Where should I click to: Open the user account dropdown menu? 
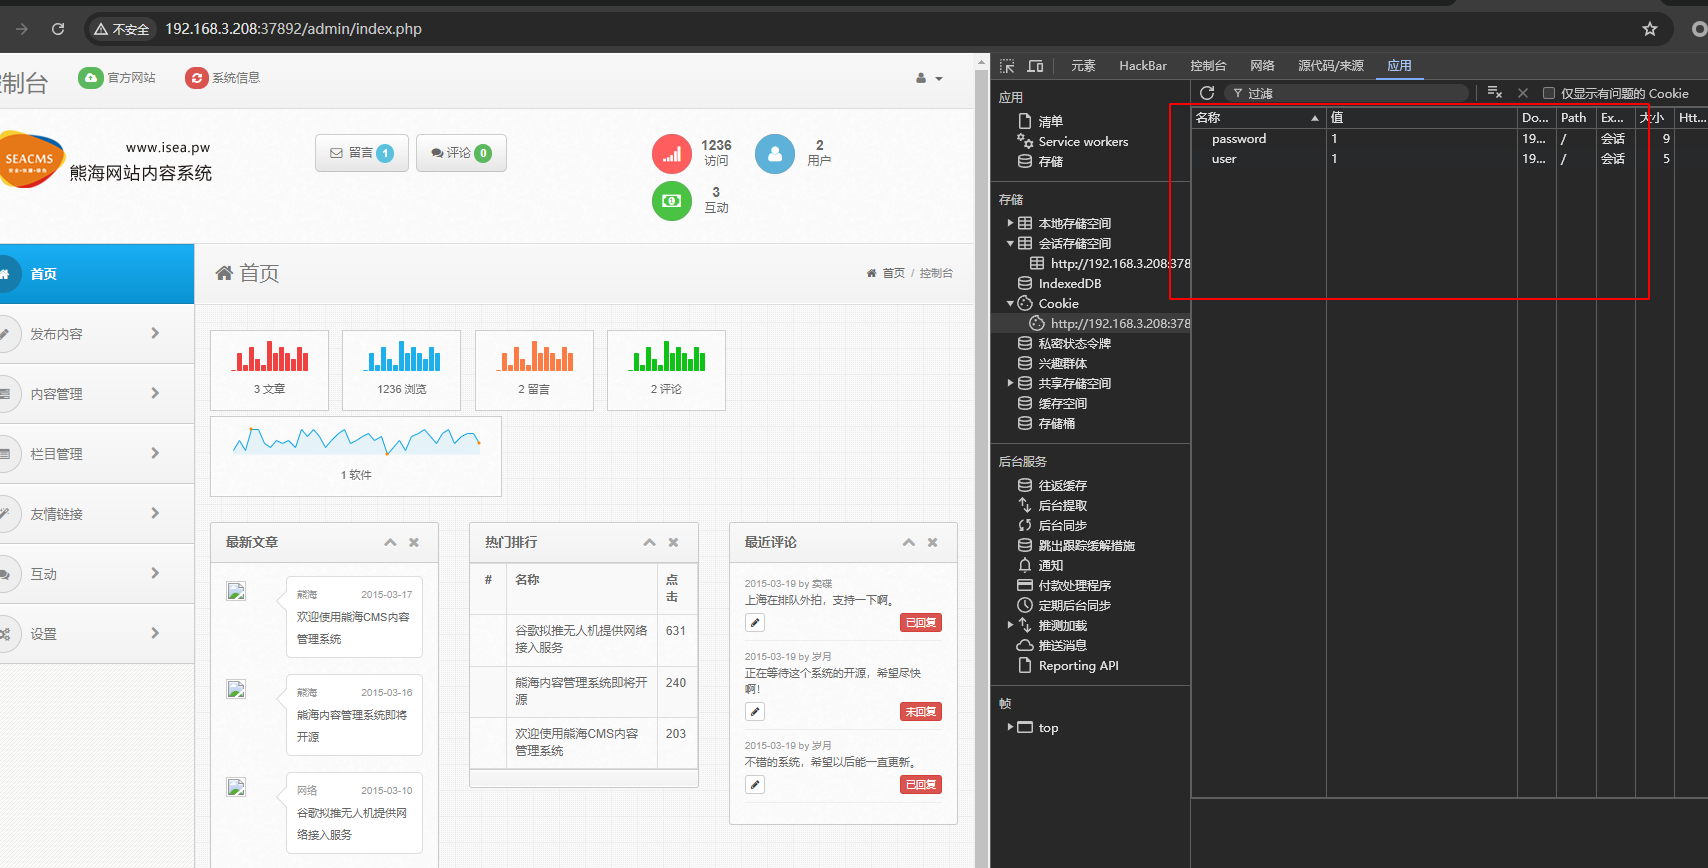click(x=929, y=78)
